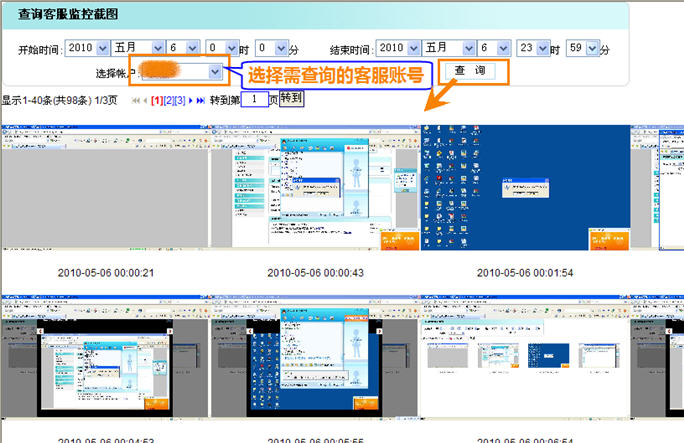This screenshot has width=684, height=443.
Task: Click the page number input field
Action: coord(255,99)
